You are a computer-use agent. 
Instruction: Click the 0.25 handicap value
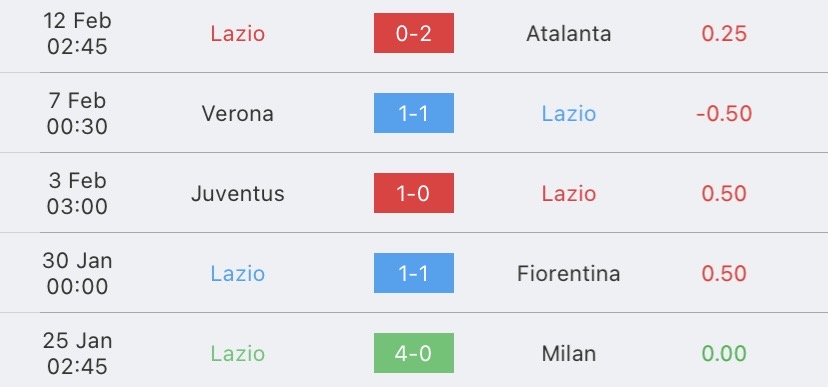tap(724, 34)
